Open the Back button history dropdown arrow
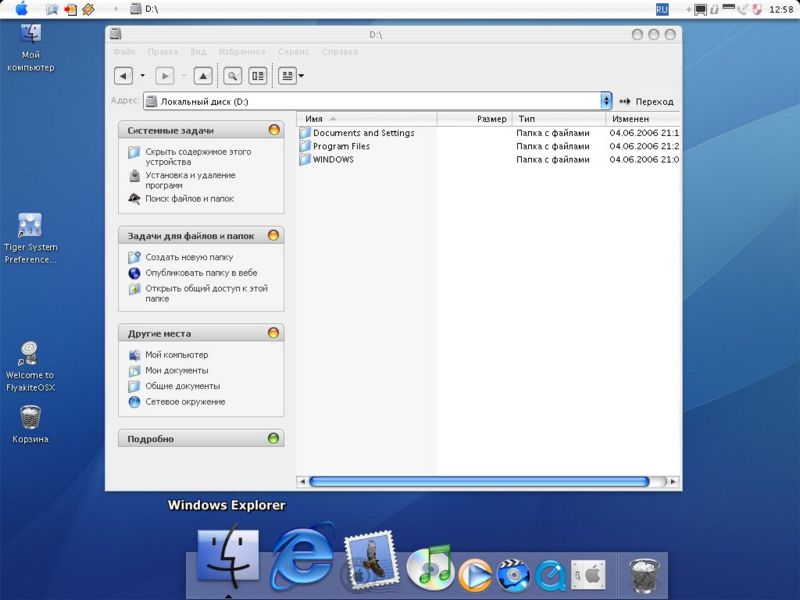 click(142, 76)
